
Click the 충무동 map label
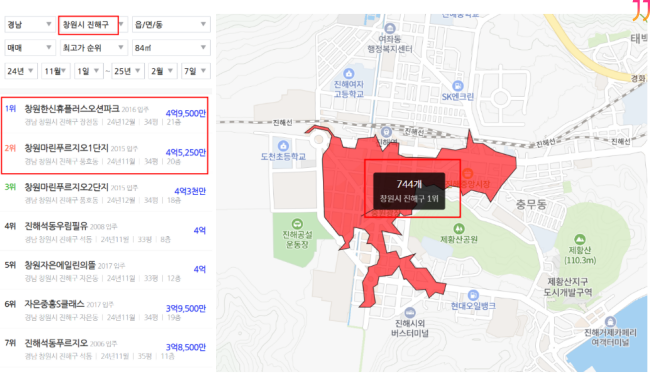(x=531, y=204)
